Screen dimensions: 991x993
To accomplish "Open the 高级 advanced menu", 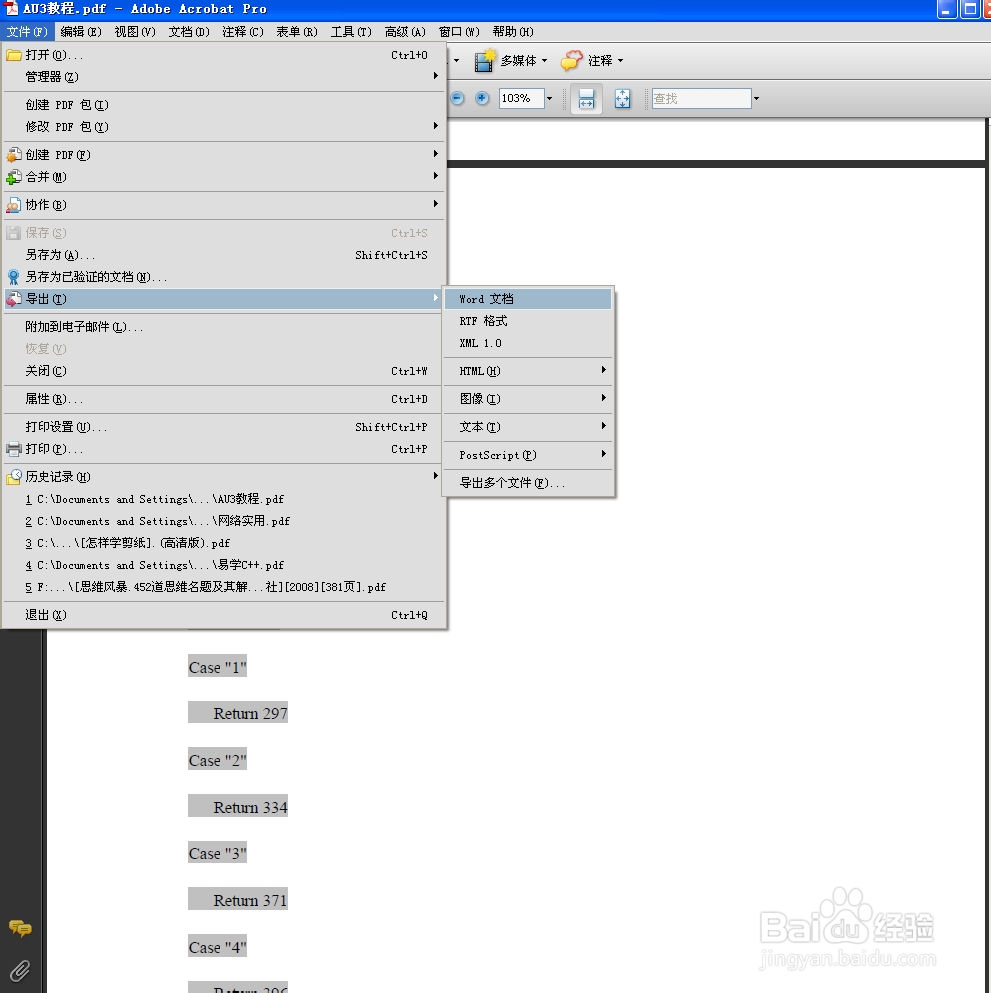I will (404, 31).
